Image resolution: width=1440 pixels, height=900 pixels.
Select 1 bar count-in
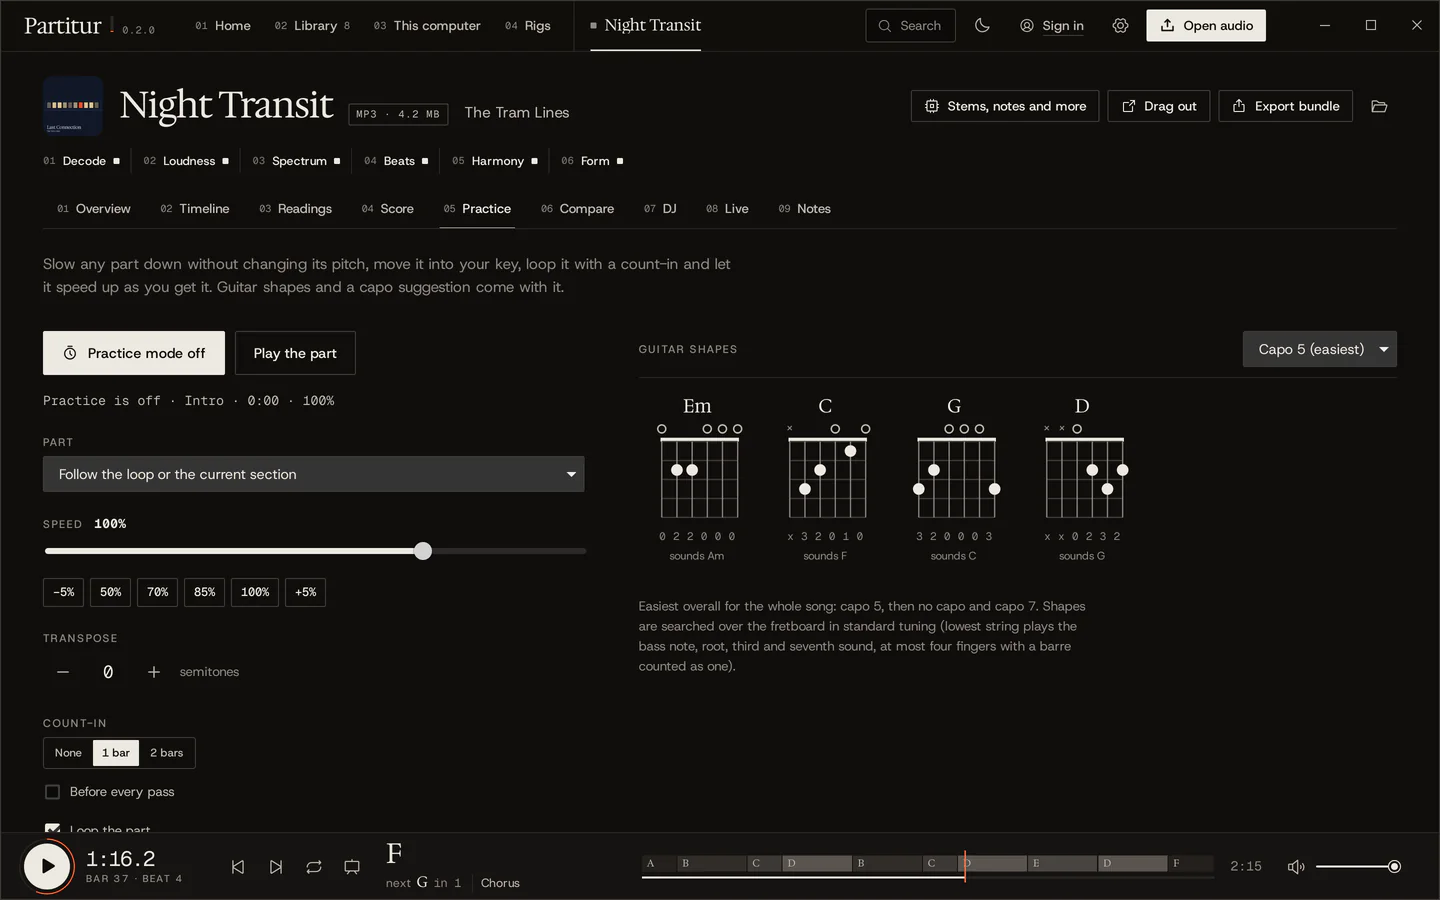pos(116,753)
